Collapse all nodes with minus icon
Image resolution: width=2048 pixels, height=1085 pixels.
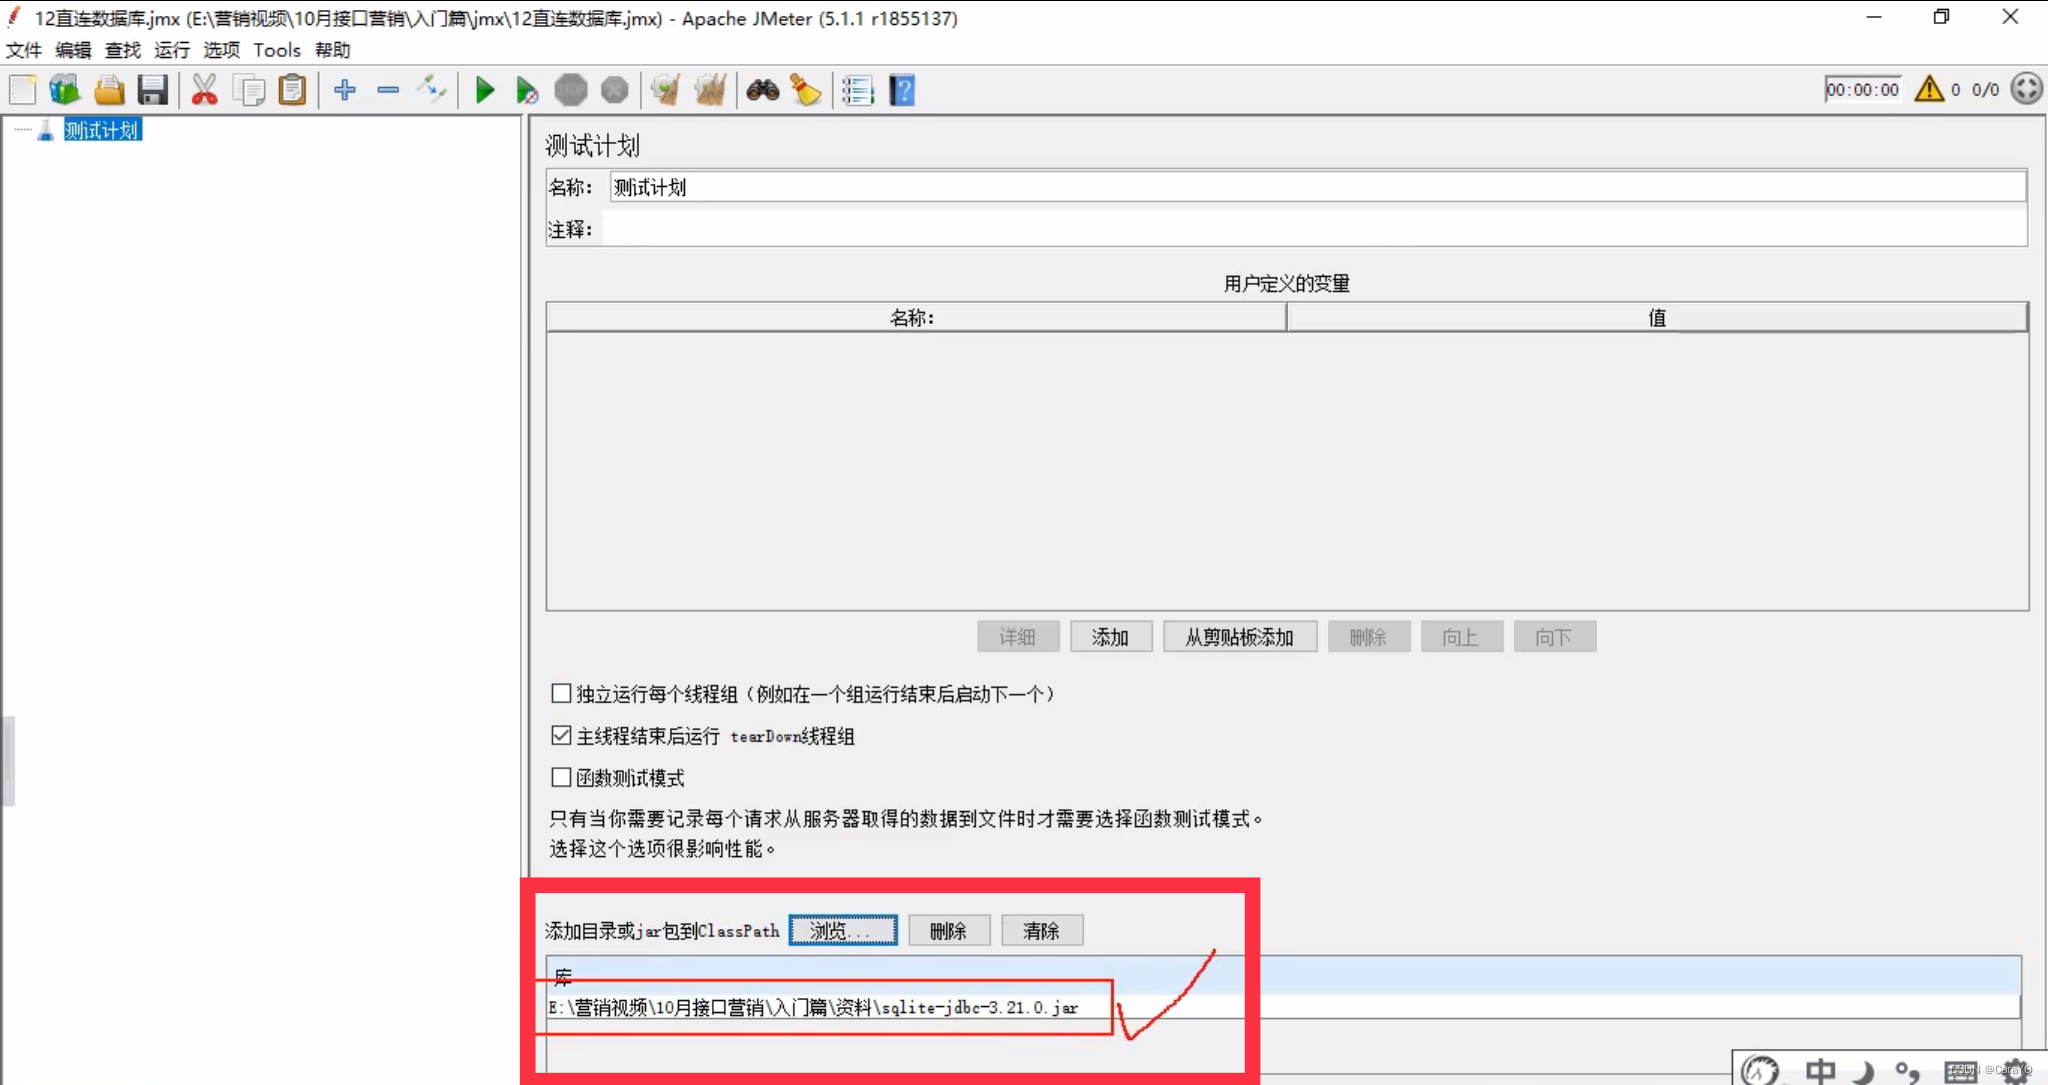tap(388, 90)
